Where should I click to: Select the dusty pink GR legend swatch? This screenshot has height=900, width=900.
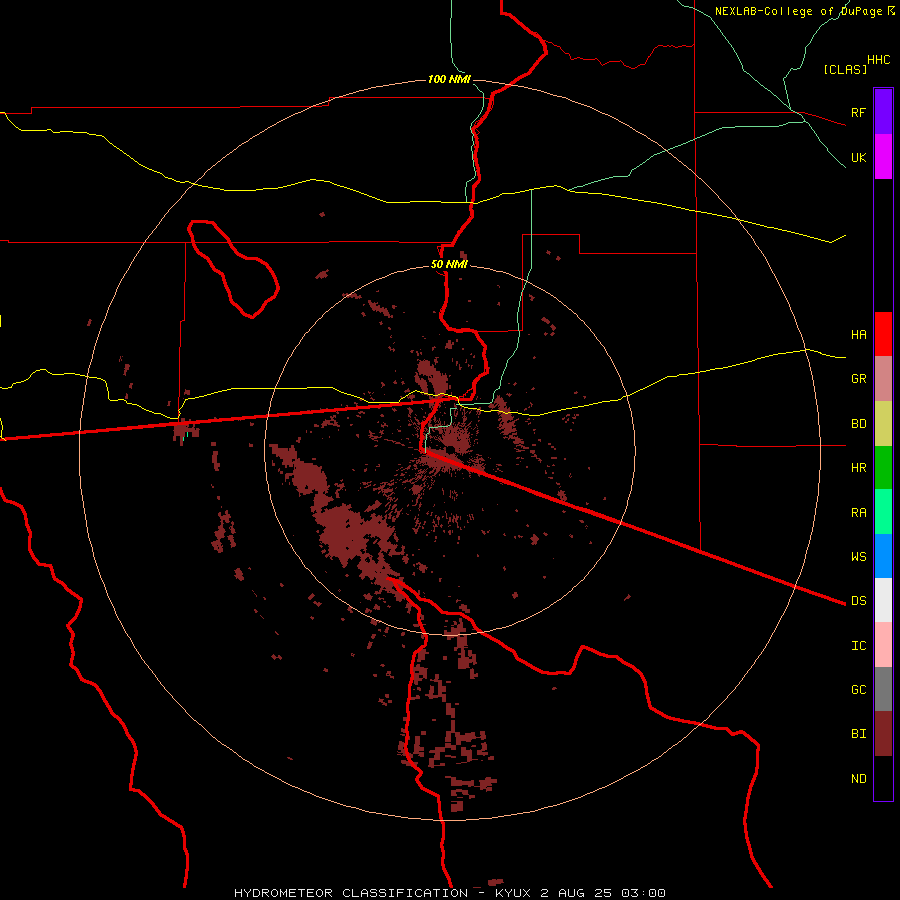click(883, 378)
